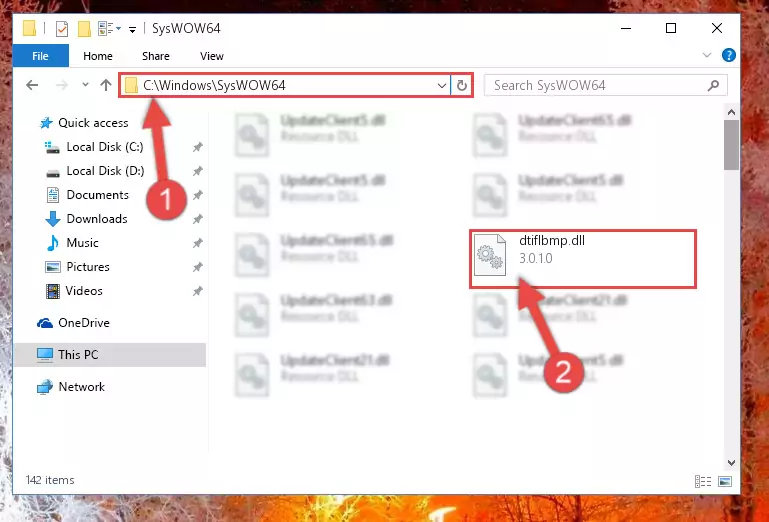Switch to the Home ribbon tab
Viewport: 769px width, 522px height.
point(98,56)
